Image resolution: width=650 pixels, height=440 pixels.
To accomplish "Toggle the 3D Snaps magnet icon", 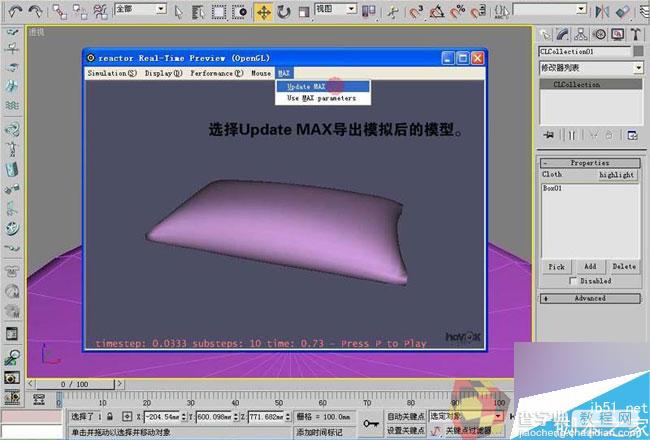I will 416,12.
